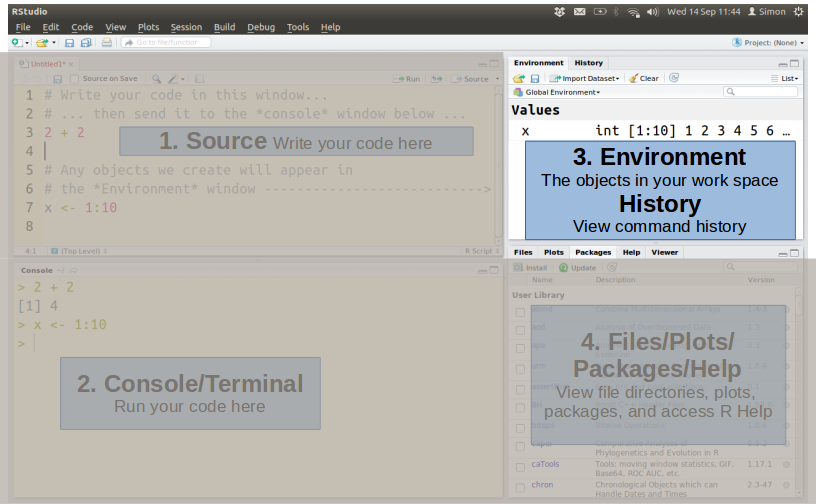Open the File menu
The width and height of the screenshot is (816, 504).
tap(23, 27)
